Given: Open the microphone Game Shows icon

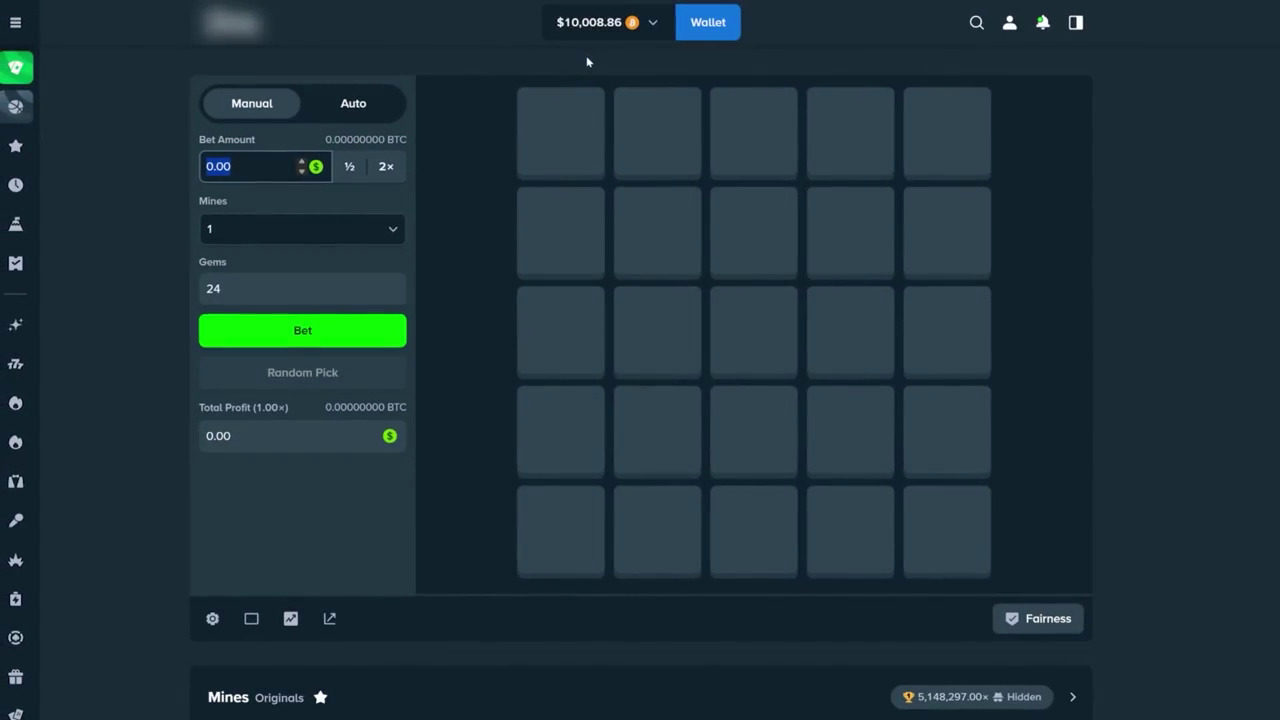Looking at the screenshot, I should [x=16, y=521].
